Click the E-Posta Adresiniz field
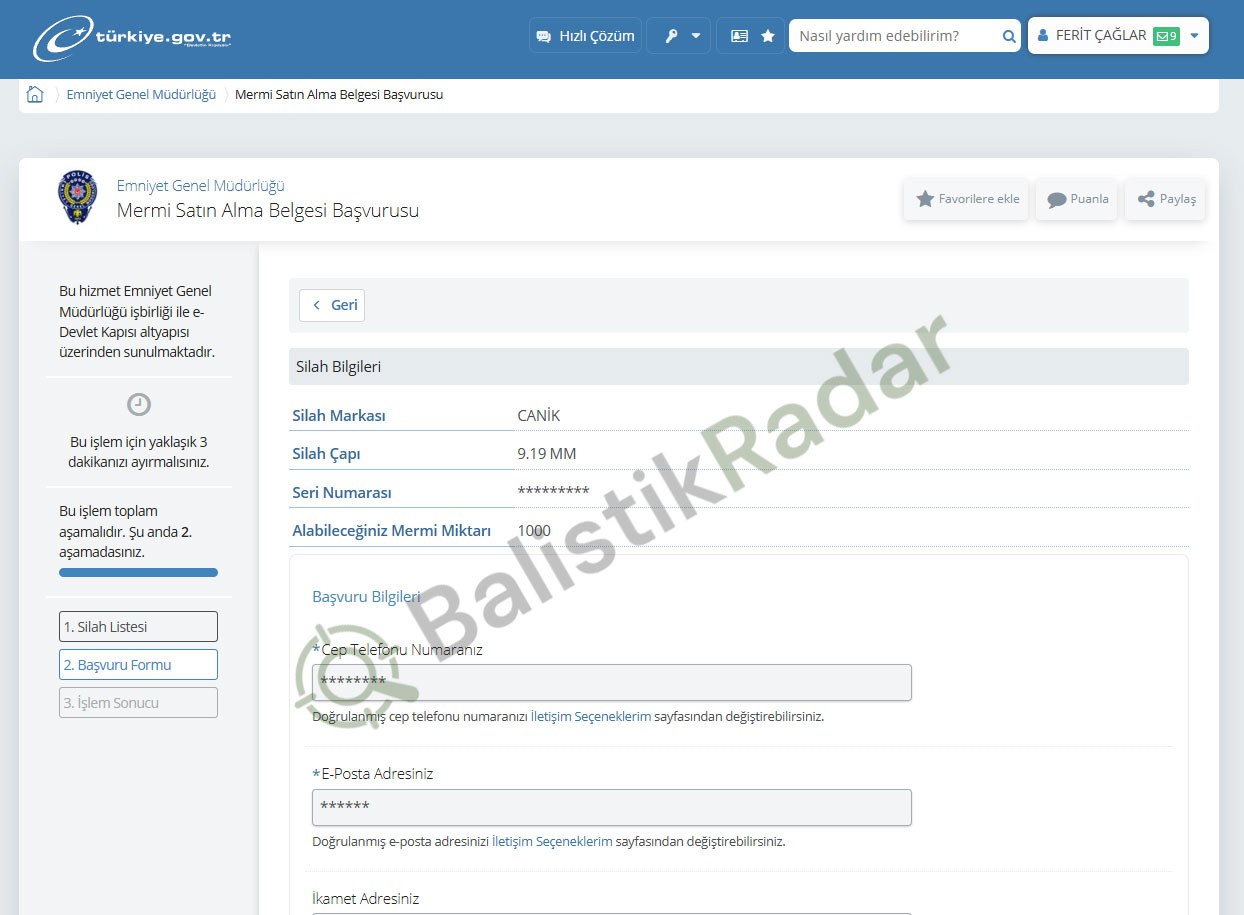1244x915 pixels. [x=612, y=807]
